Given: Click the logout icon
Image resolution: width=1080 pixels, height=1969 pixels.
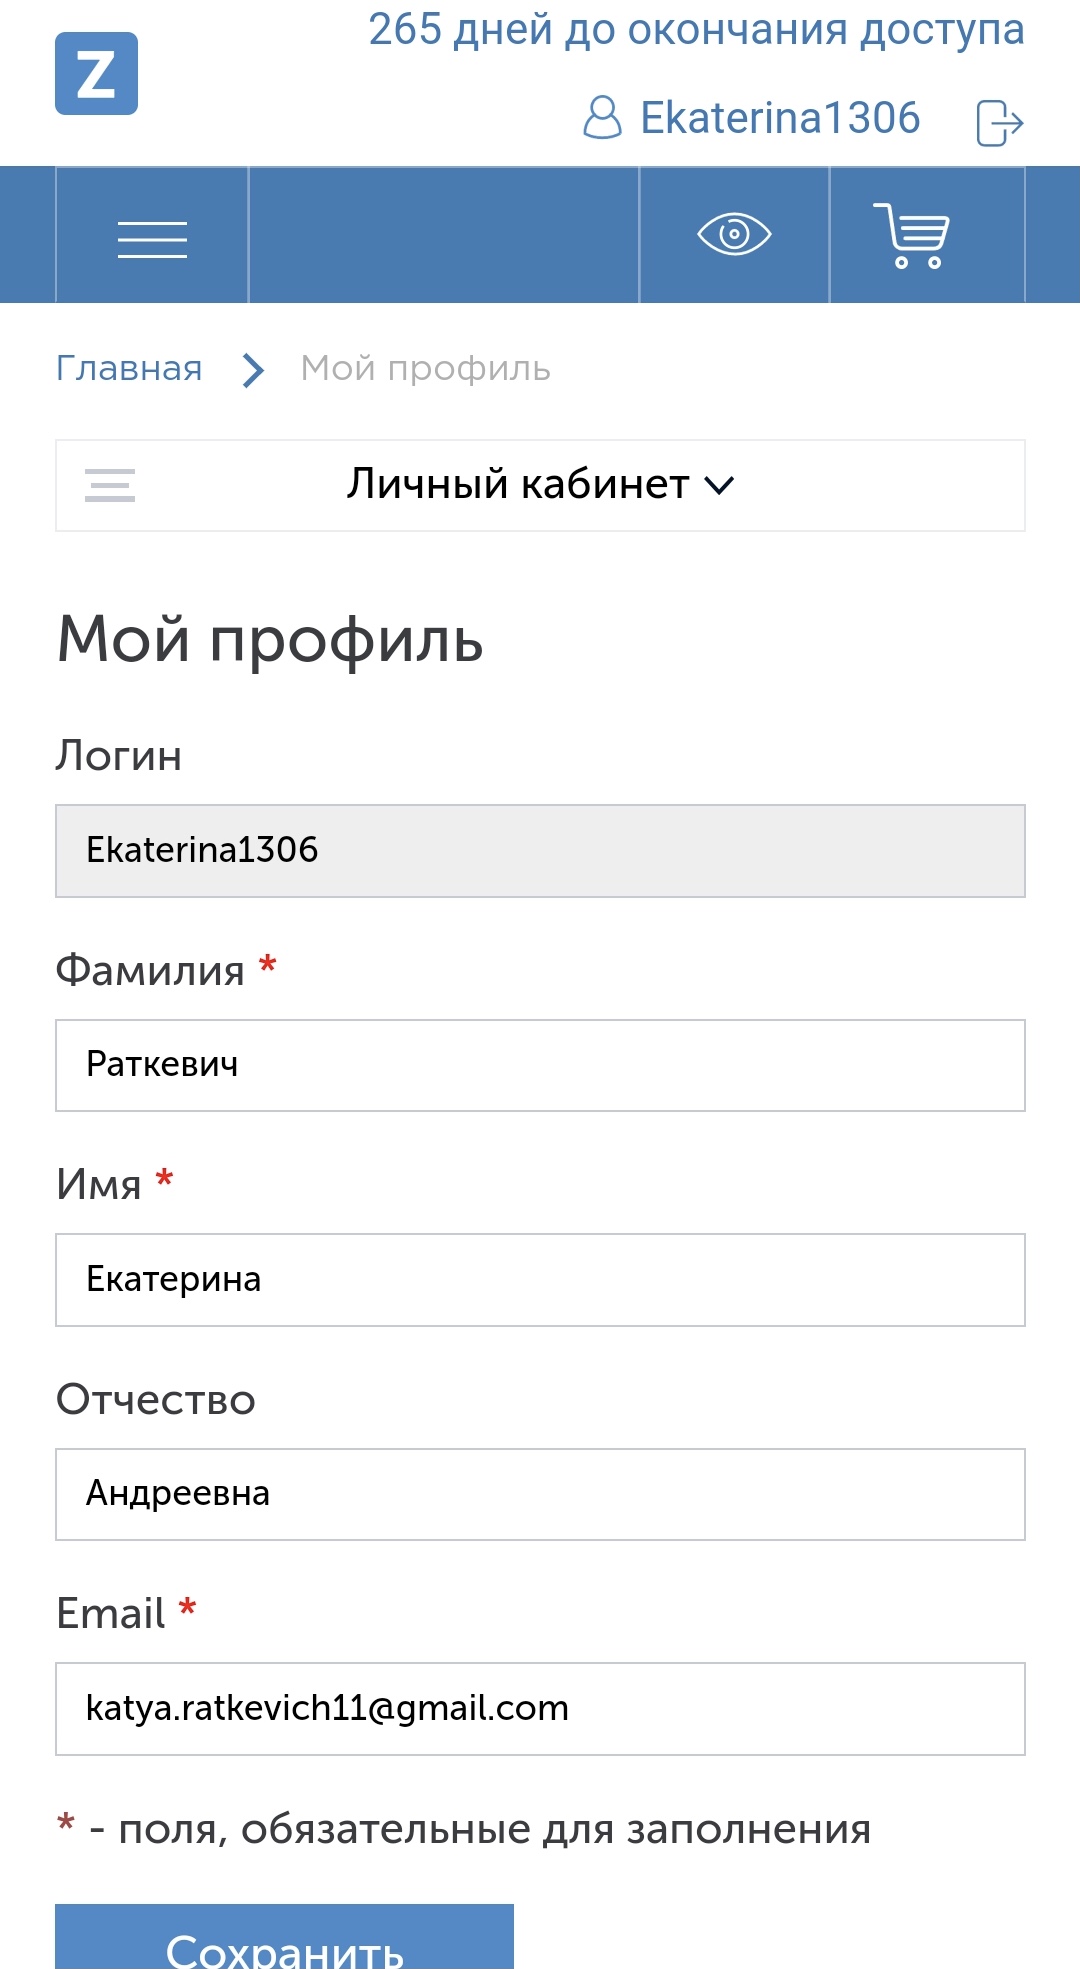Looking at the screenshot, I should (999, 123).
